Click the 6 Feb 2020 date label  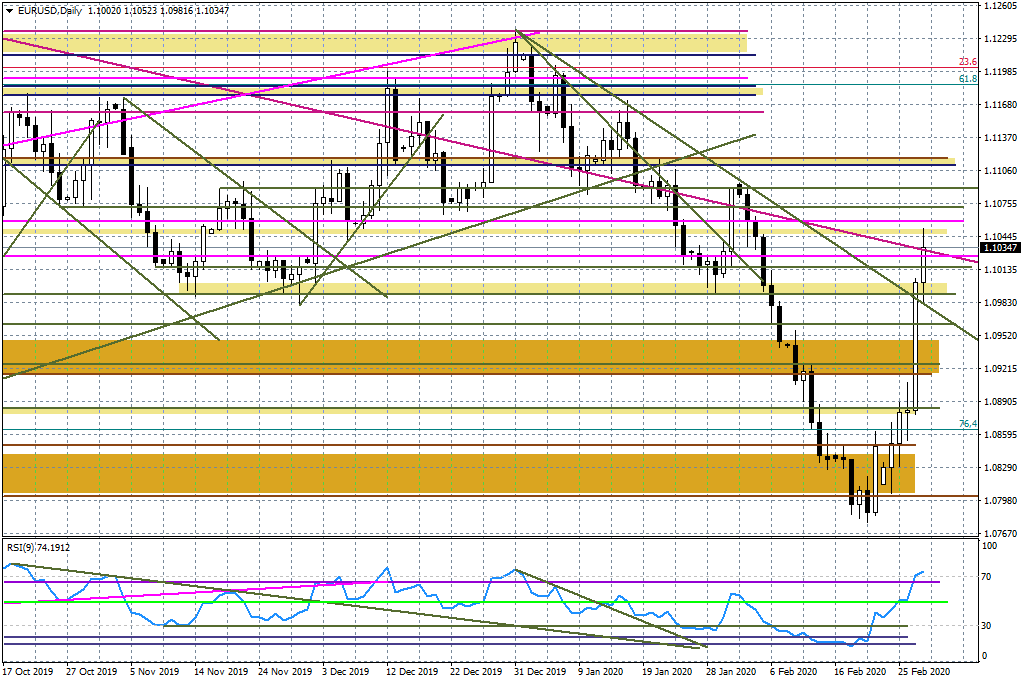click(x=793, y=671)
